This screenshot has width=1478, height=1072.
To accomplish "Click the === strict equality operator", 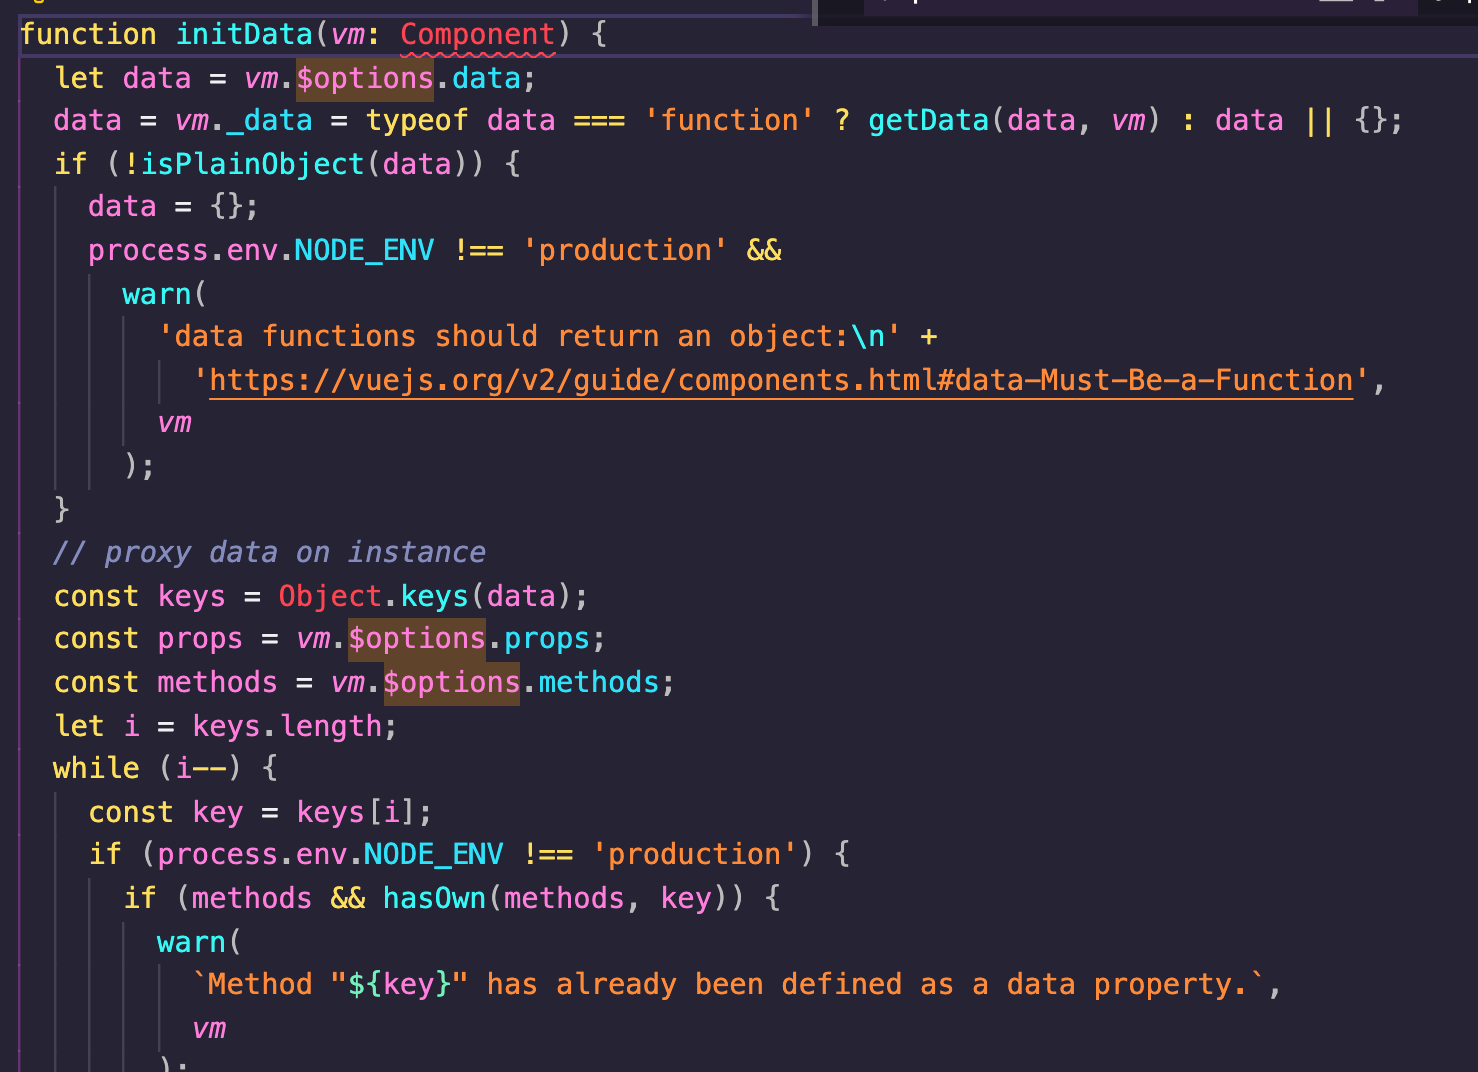I will tap(599, 121).
